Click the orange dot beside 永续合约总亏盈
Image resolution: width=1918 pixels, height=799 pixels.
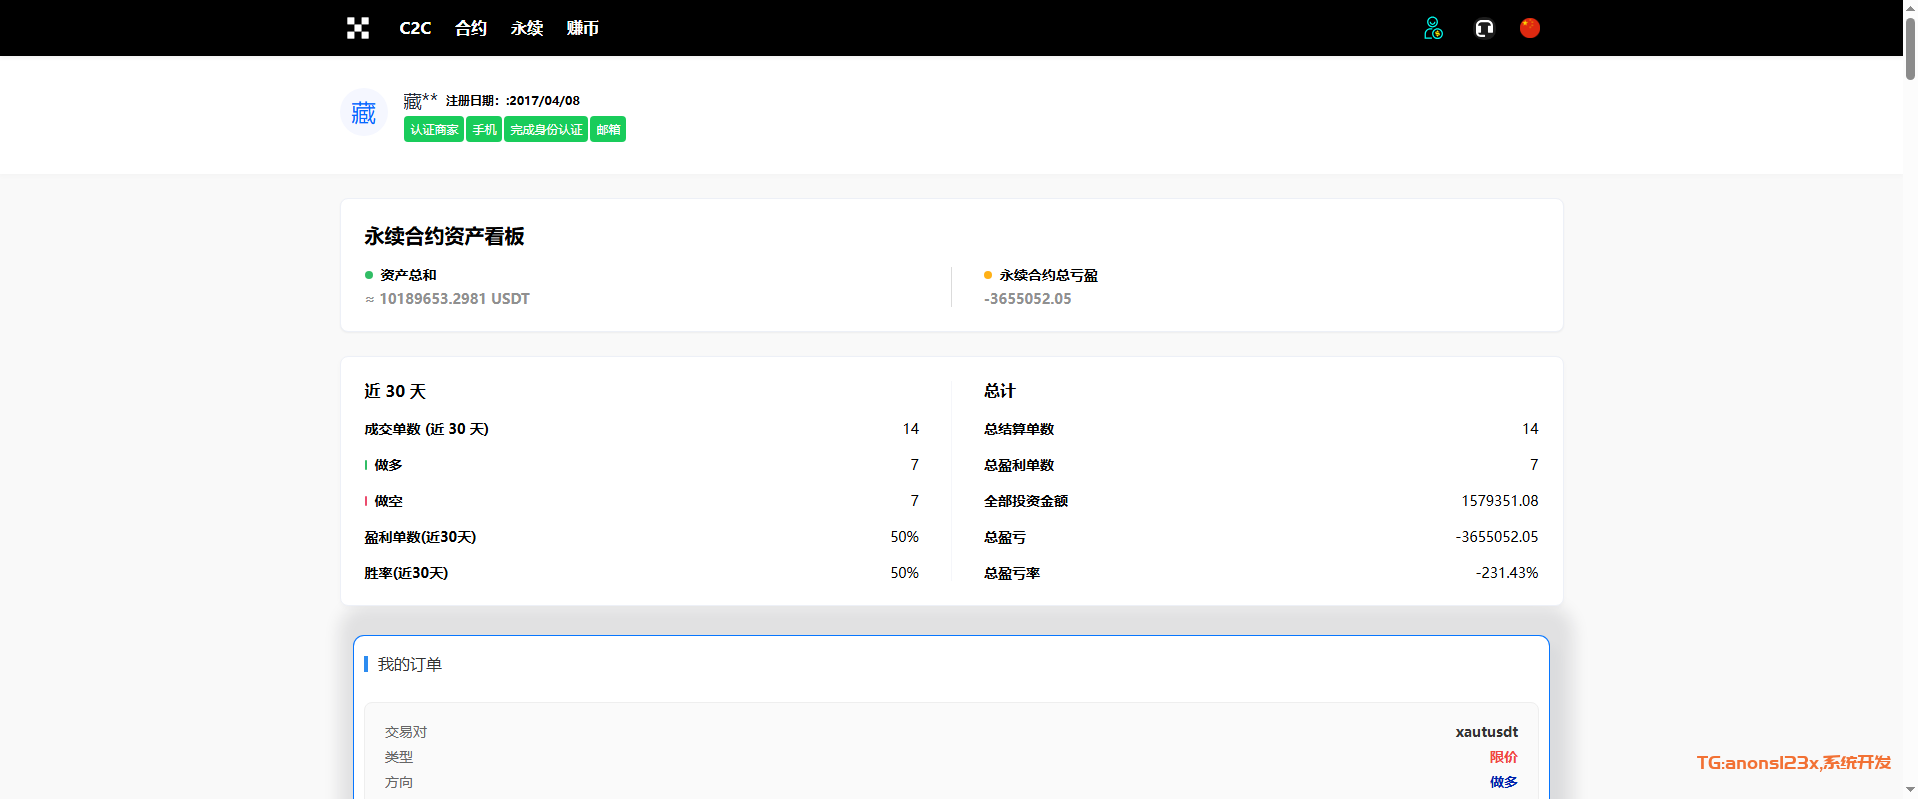click(988, 275)
